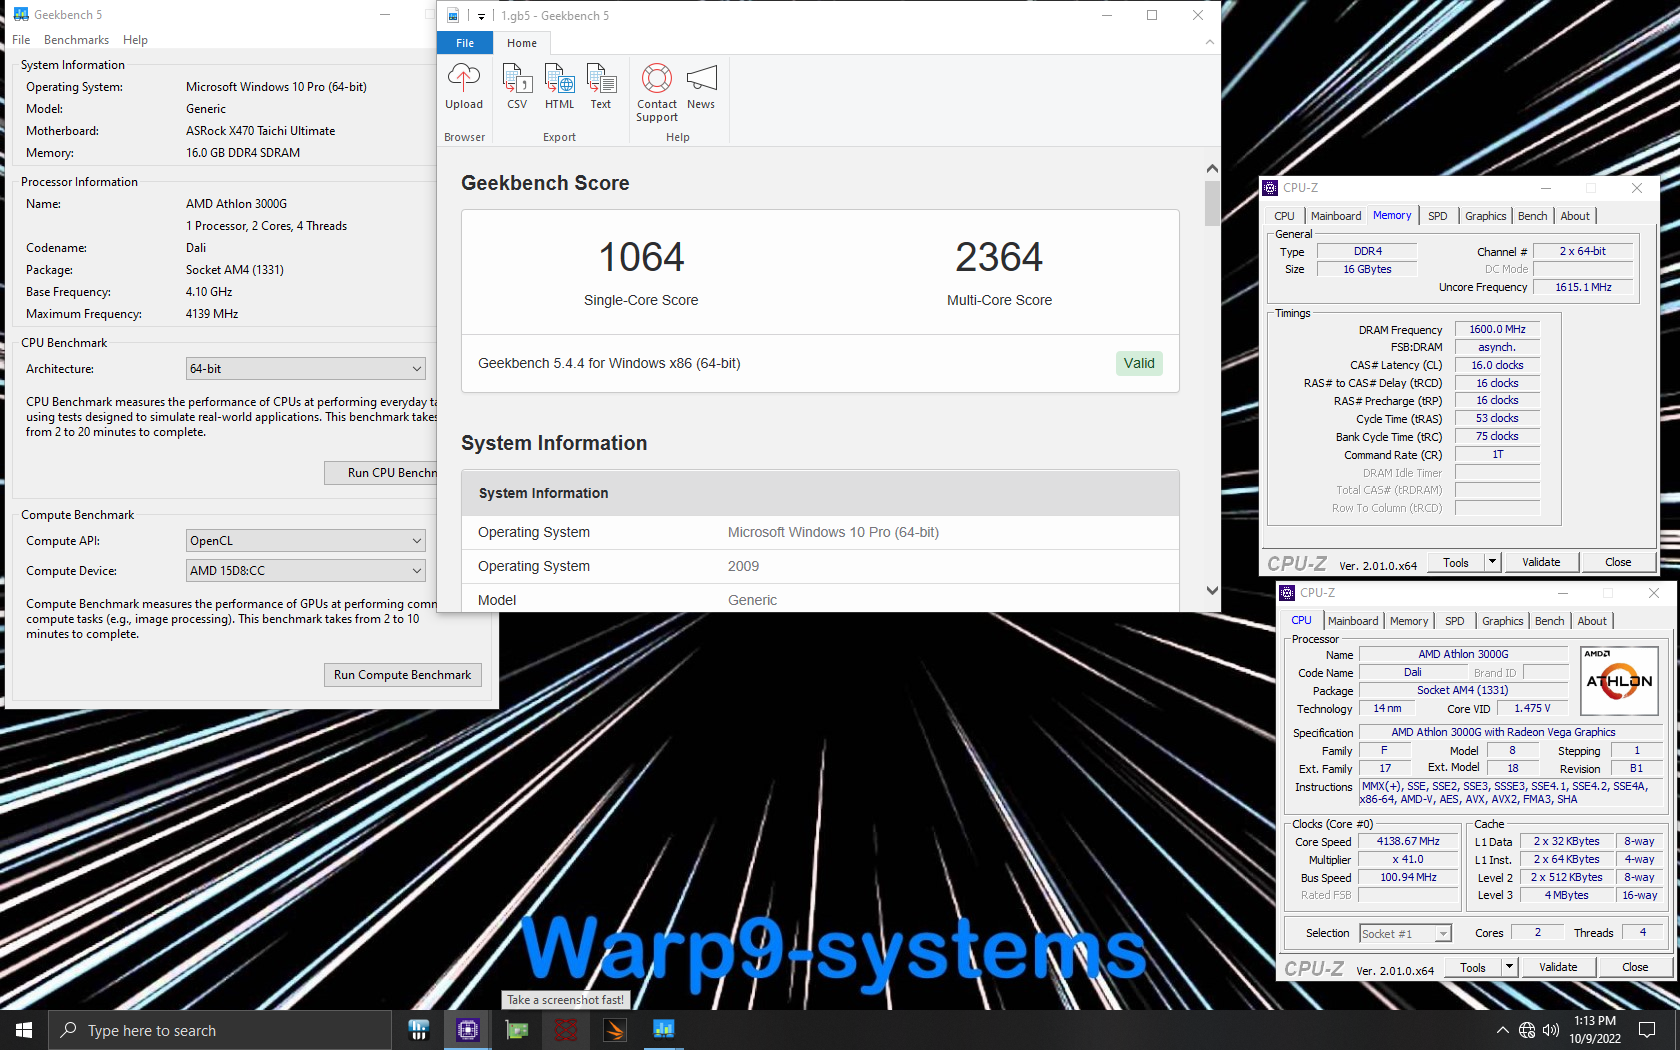Click Validate in CPU-Z Memory window
This screenshot has height=1050, width=1680.
pyautogui.click(x=1541, y=562)
